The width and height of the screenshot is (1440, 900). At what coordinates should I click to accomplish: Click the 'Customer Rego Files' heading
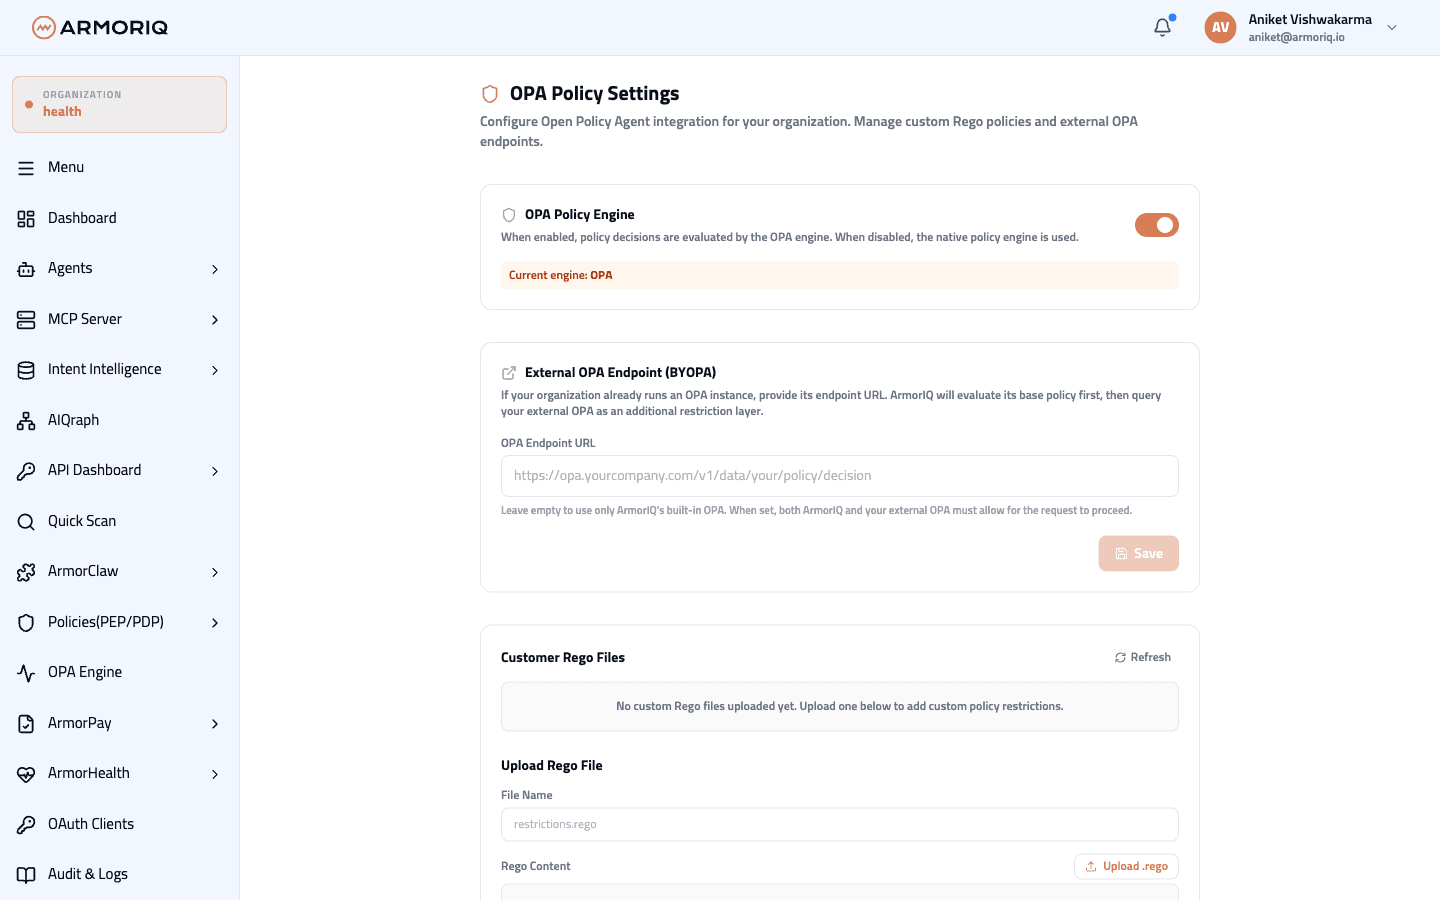pos(563,657)
